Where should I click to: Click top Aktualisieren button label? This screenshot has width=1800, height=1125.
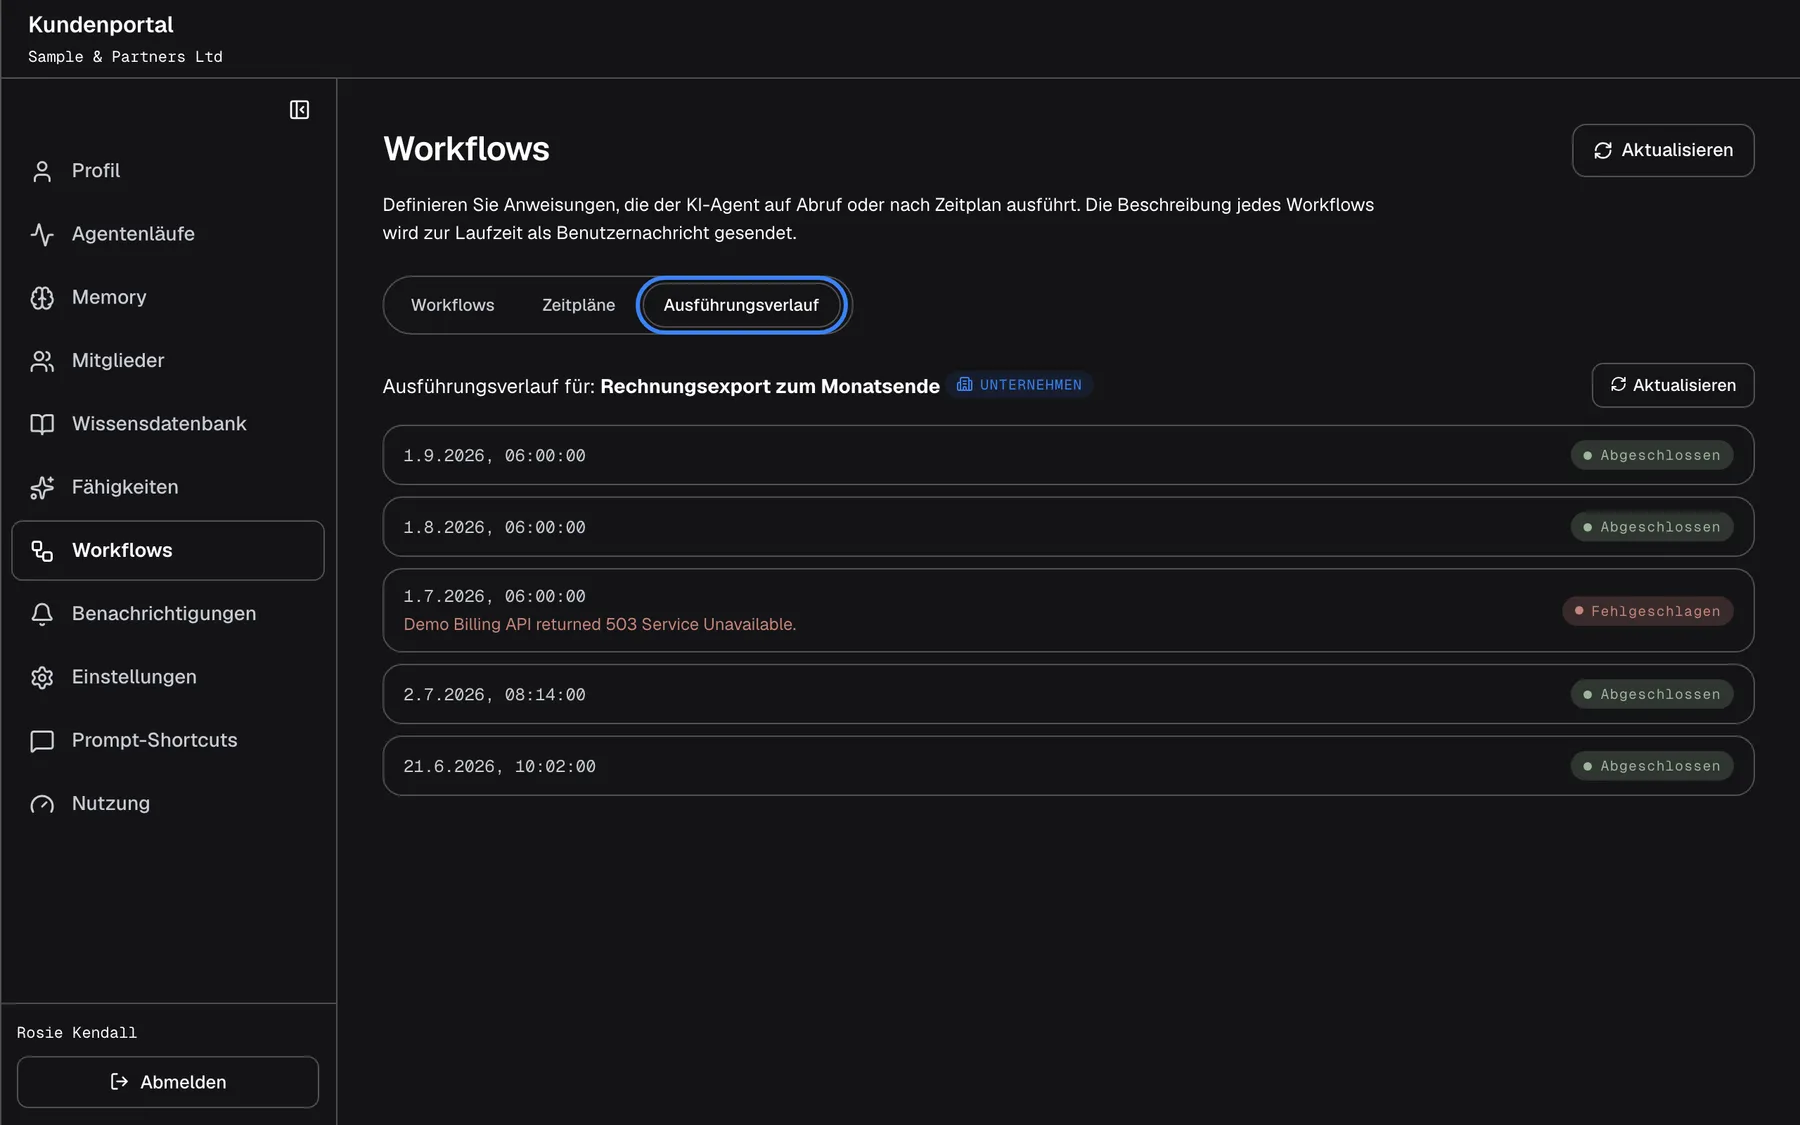tap(1677, 150)
